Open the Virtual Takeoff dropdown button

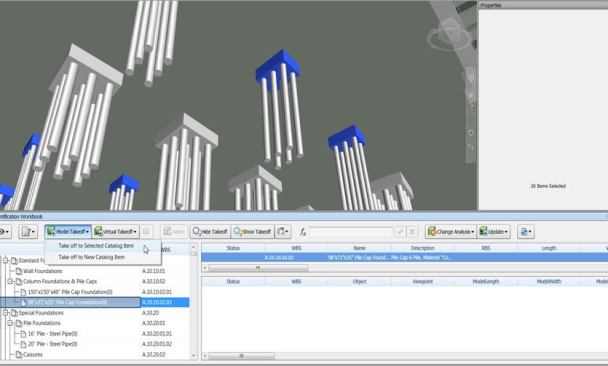pyautogui.click(x=116, y=231)
